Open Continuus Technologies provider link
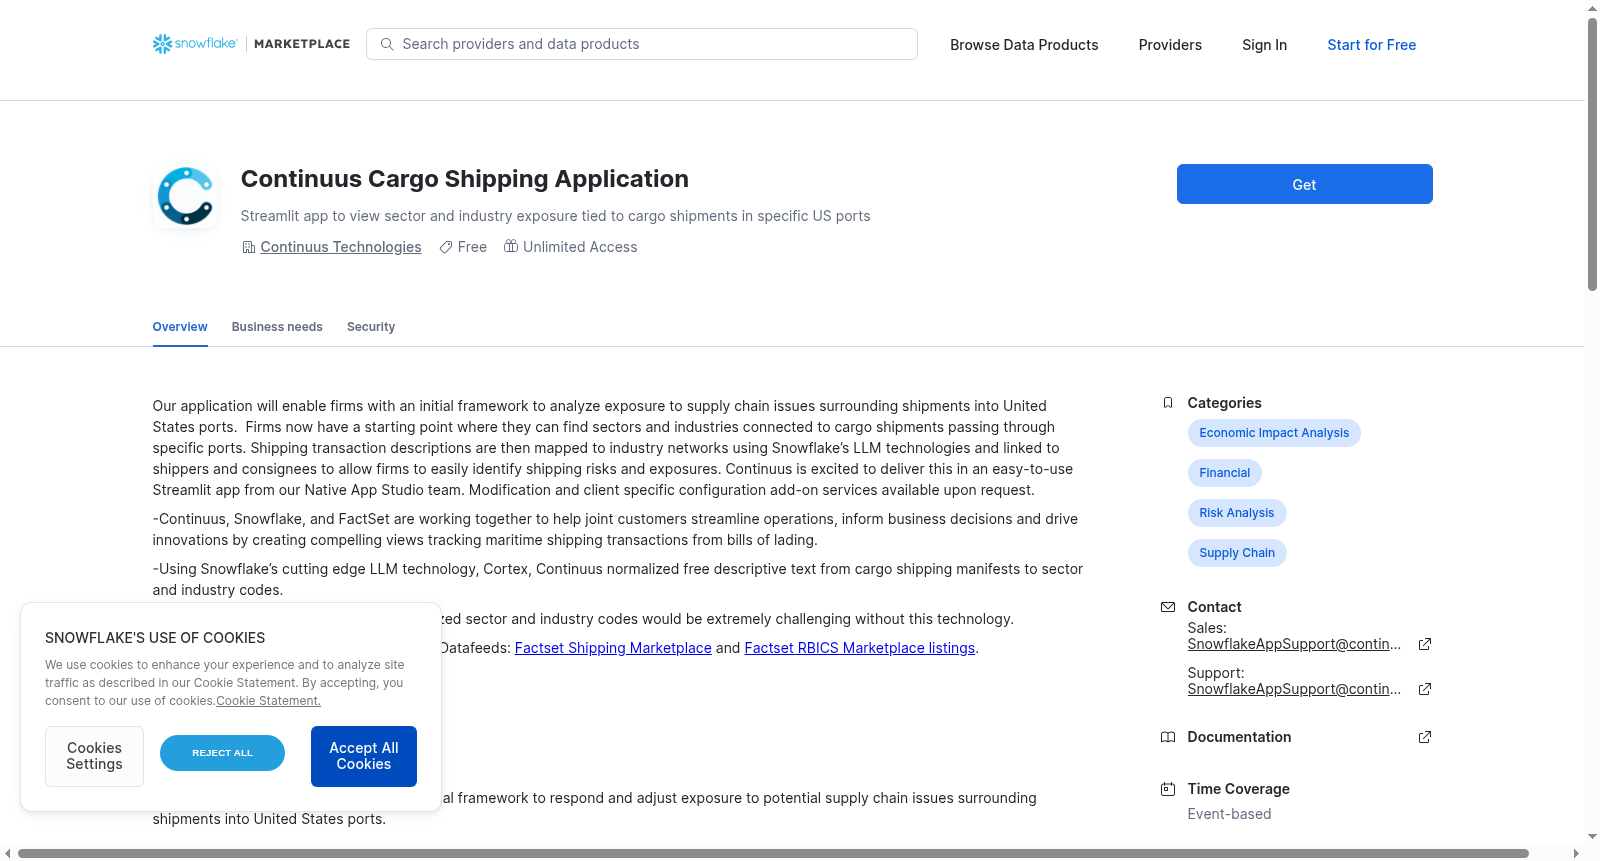The image size is (1600, 861). pyautogui.click(x=341, y=247)
